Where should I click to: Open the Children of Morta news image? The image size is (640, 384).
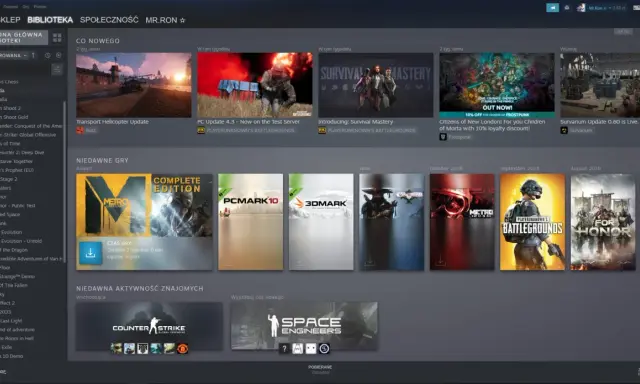(x=497, y=85)
